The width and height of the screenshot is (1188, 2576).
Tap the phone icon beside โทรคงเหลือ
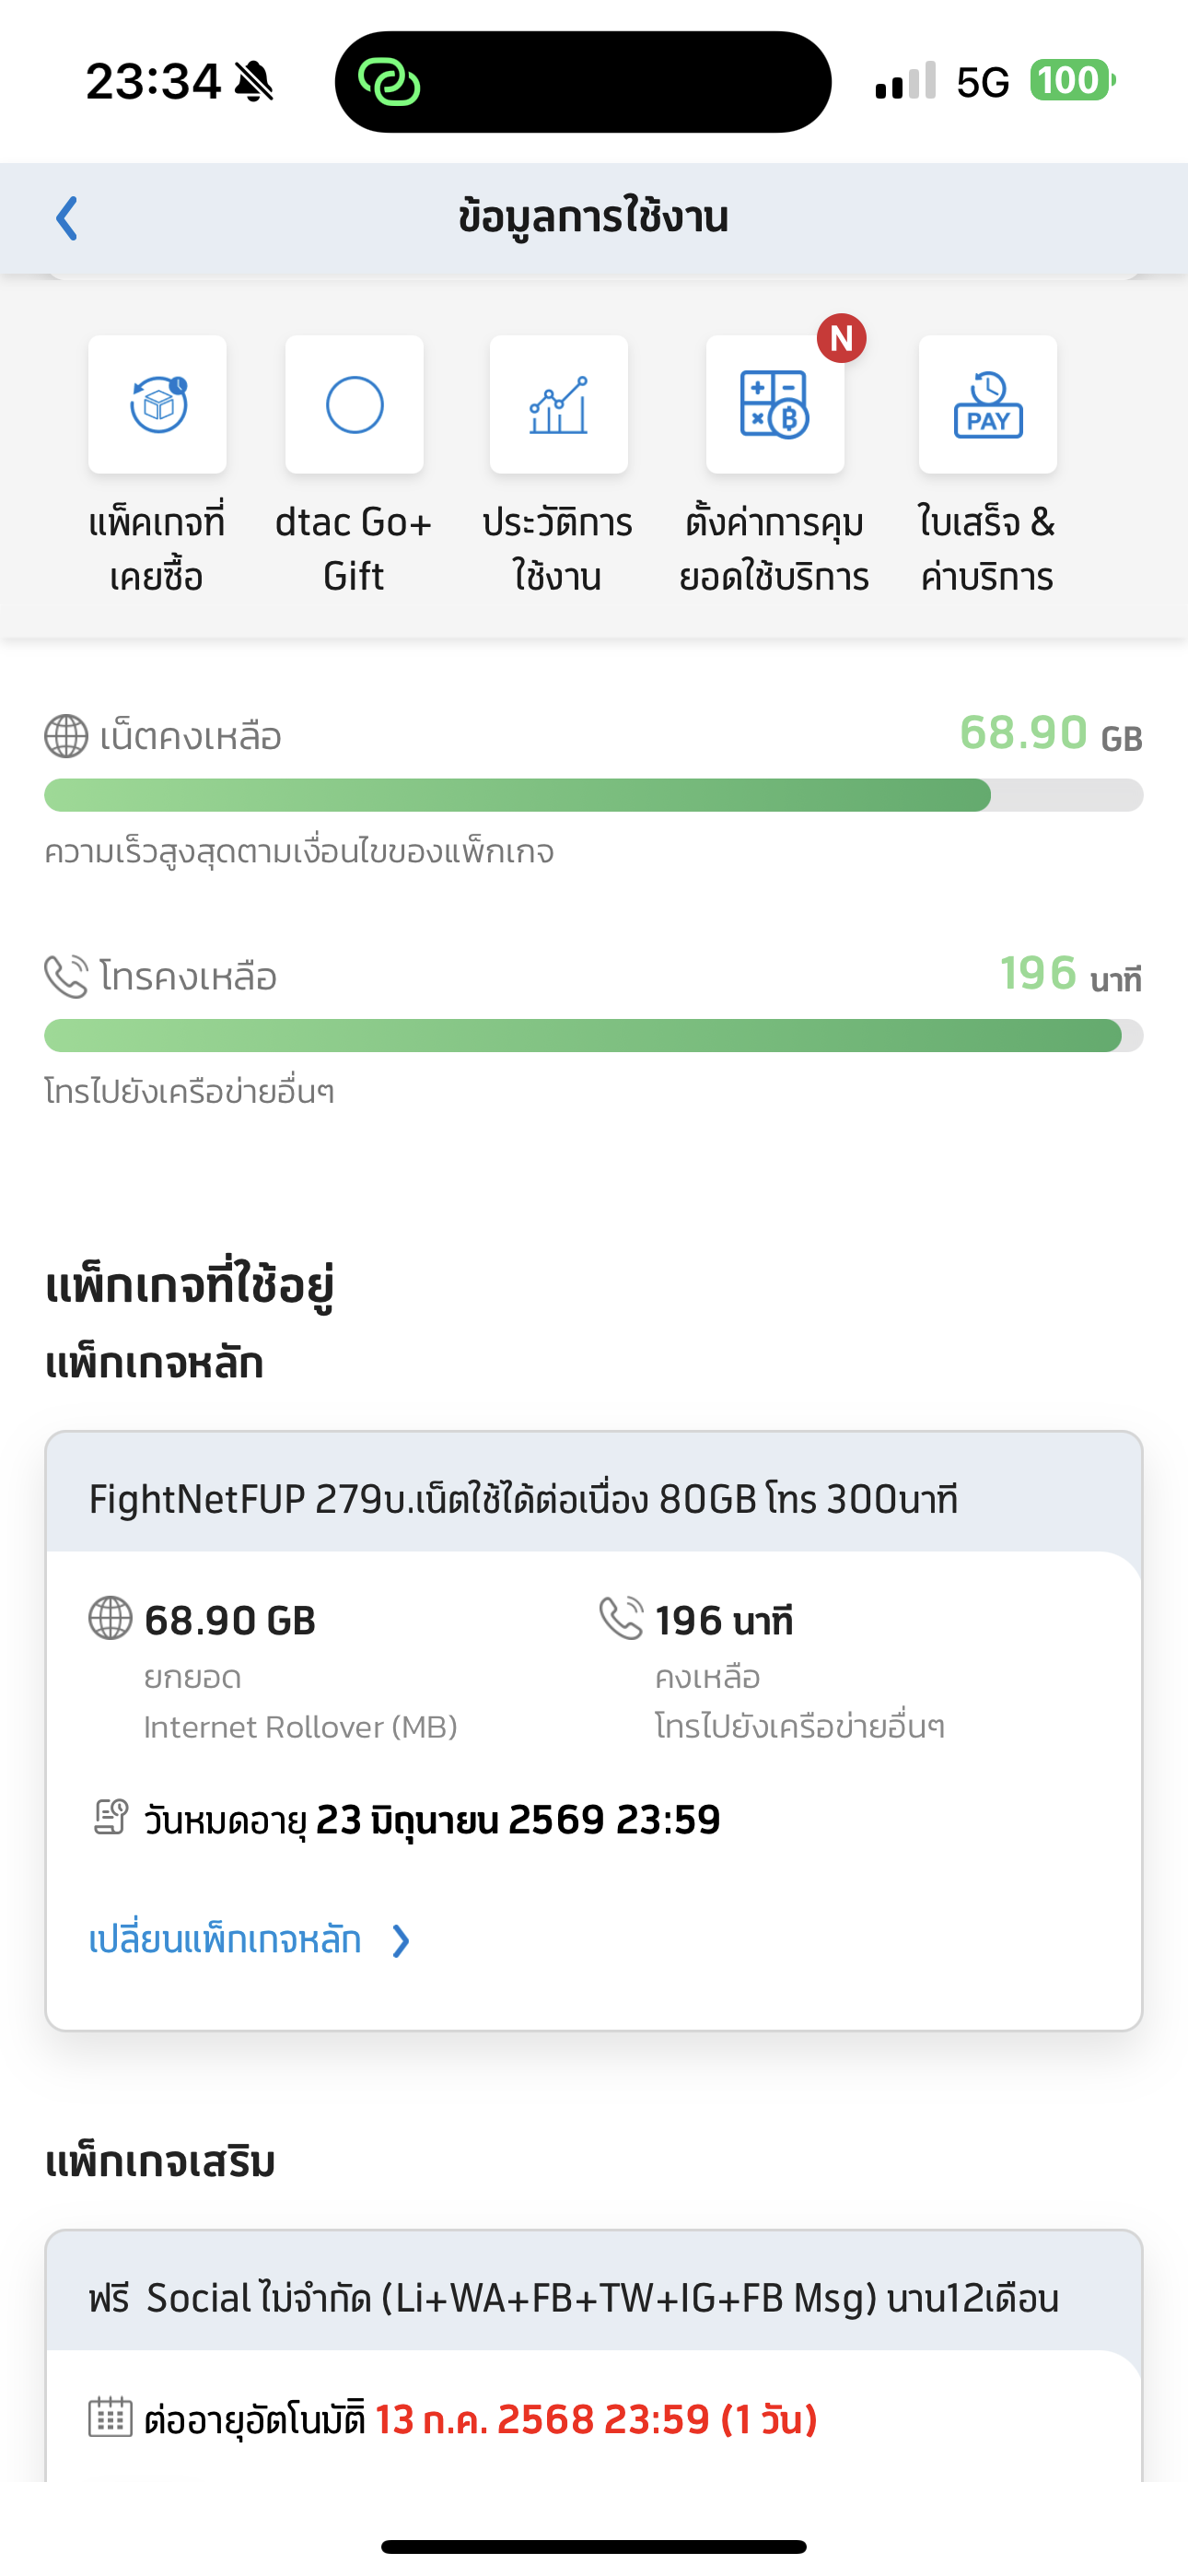pyautogui.click(x=66, y=977)
